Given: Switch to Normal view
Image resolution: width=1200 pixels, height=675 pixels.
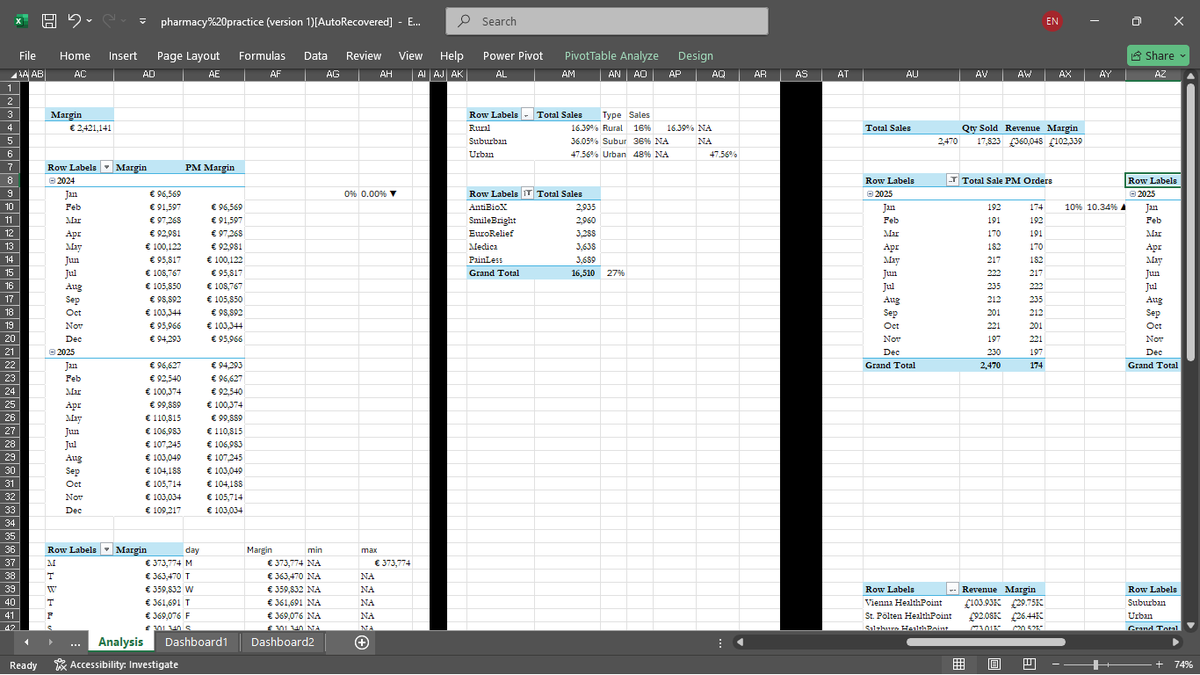Looking at the screenshot, I should [959, 664].
